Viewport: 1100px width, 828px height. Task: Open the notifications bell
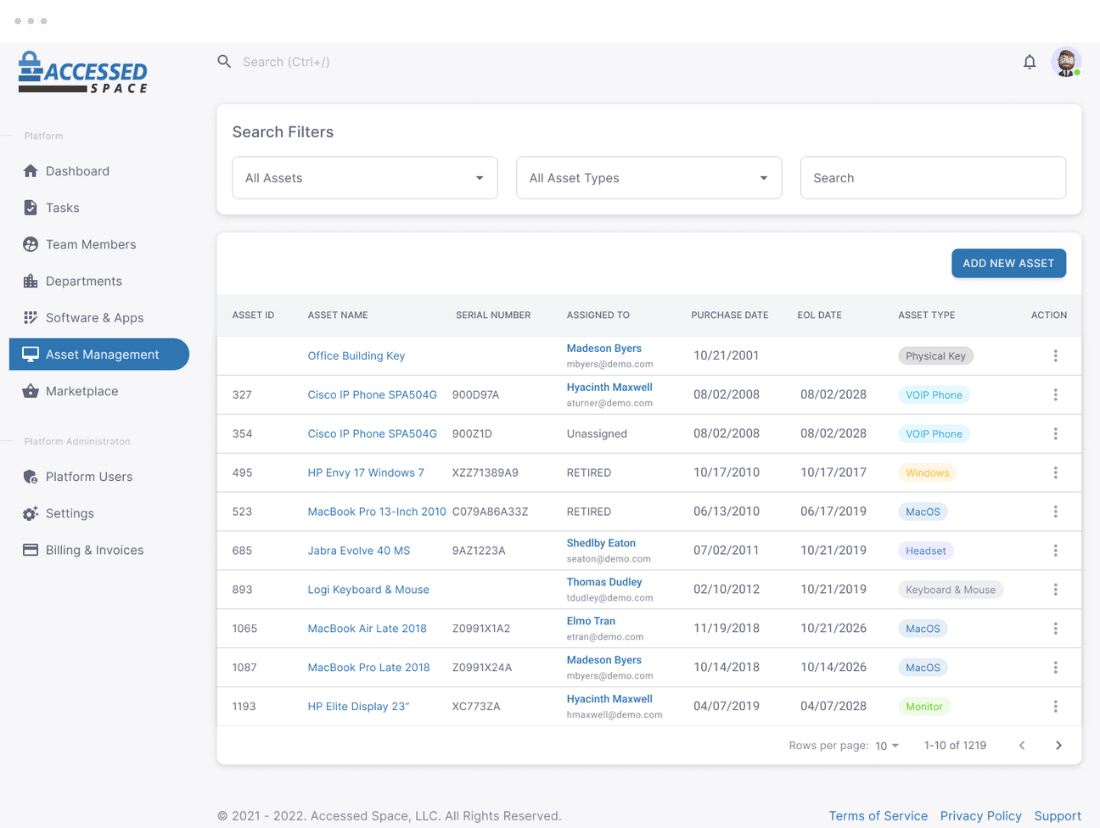1029,62
